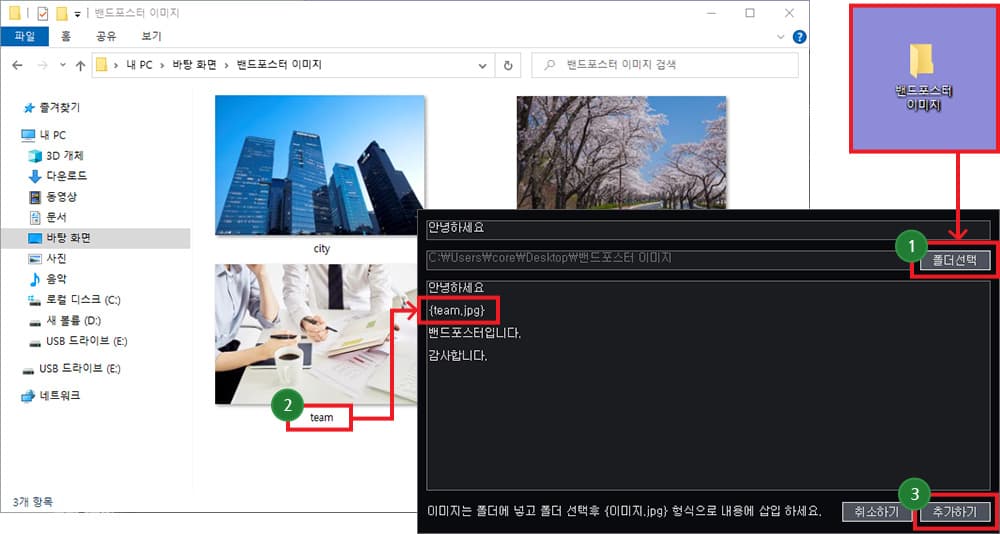Click {team.jpg} text in content area
Viewport: 1000px width, 534px height.
[x=458, y=310]
